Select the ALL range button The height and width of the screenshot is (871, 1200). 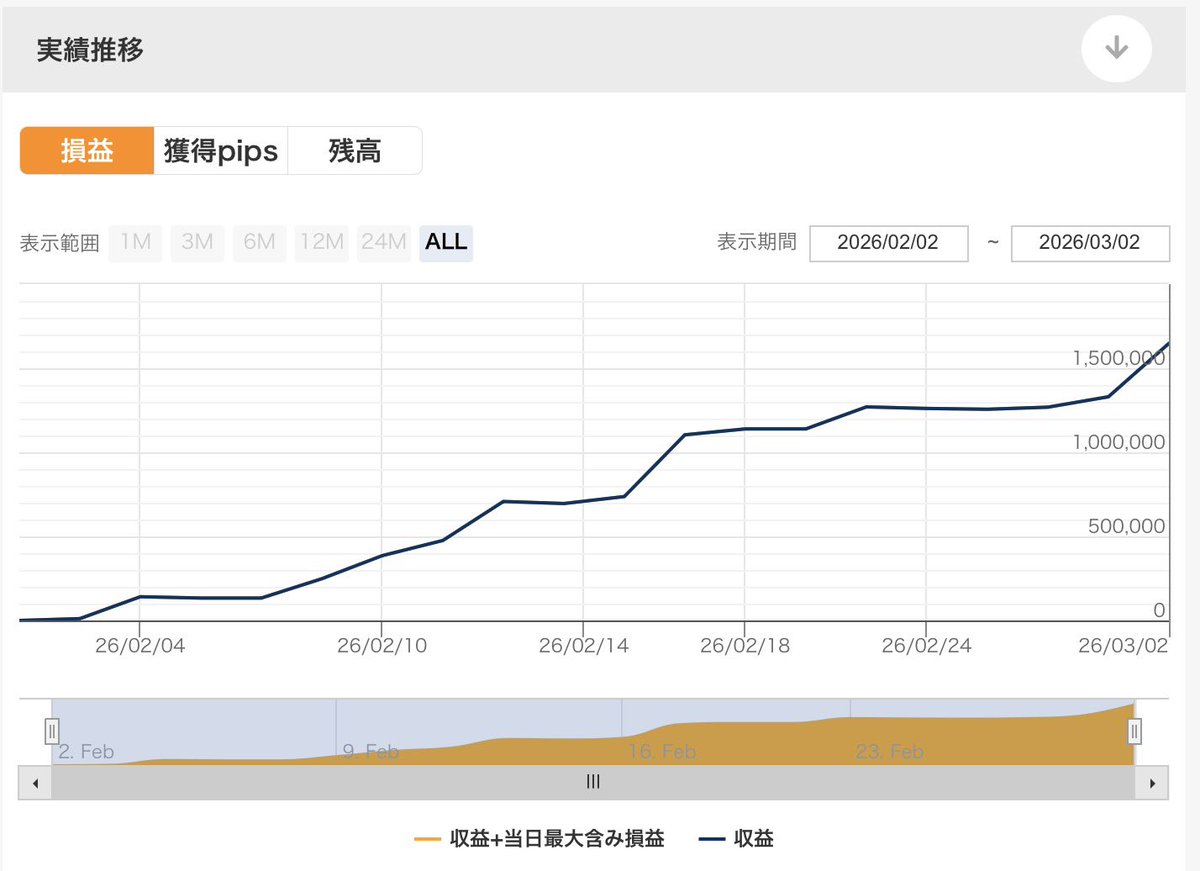446,242
